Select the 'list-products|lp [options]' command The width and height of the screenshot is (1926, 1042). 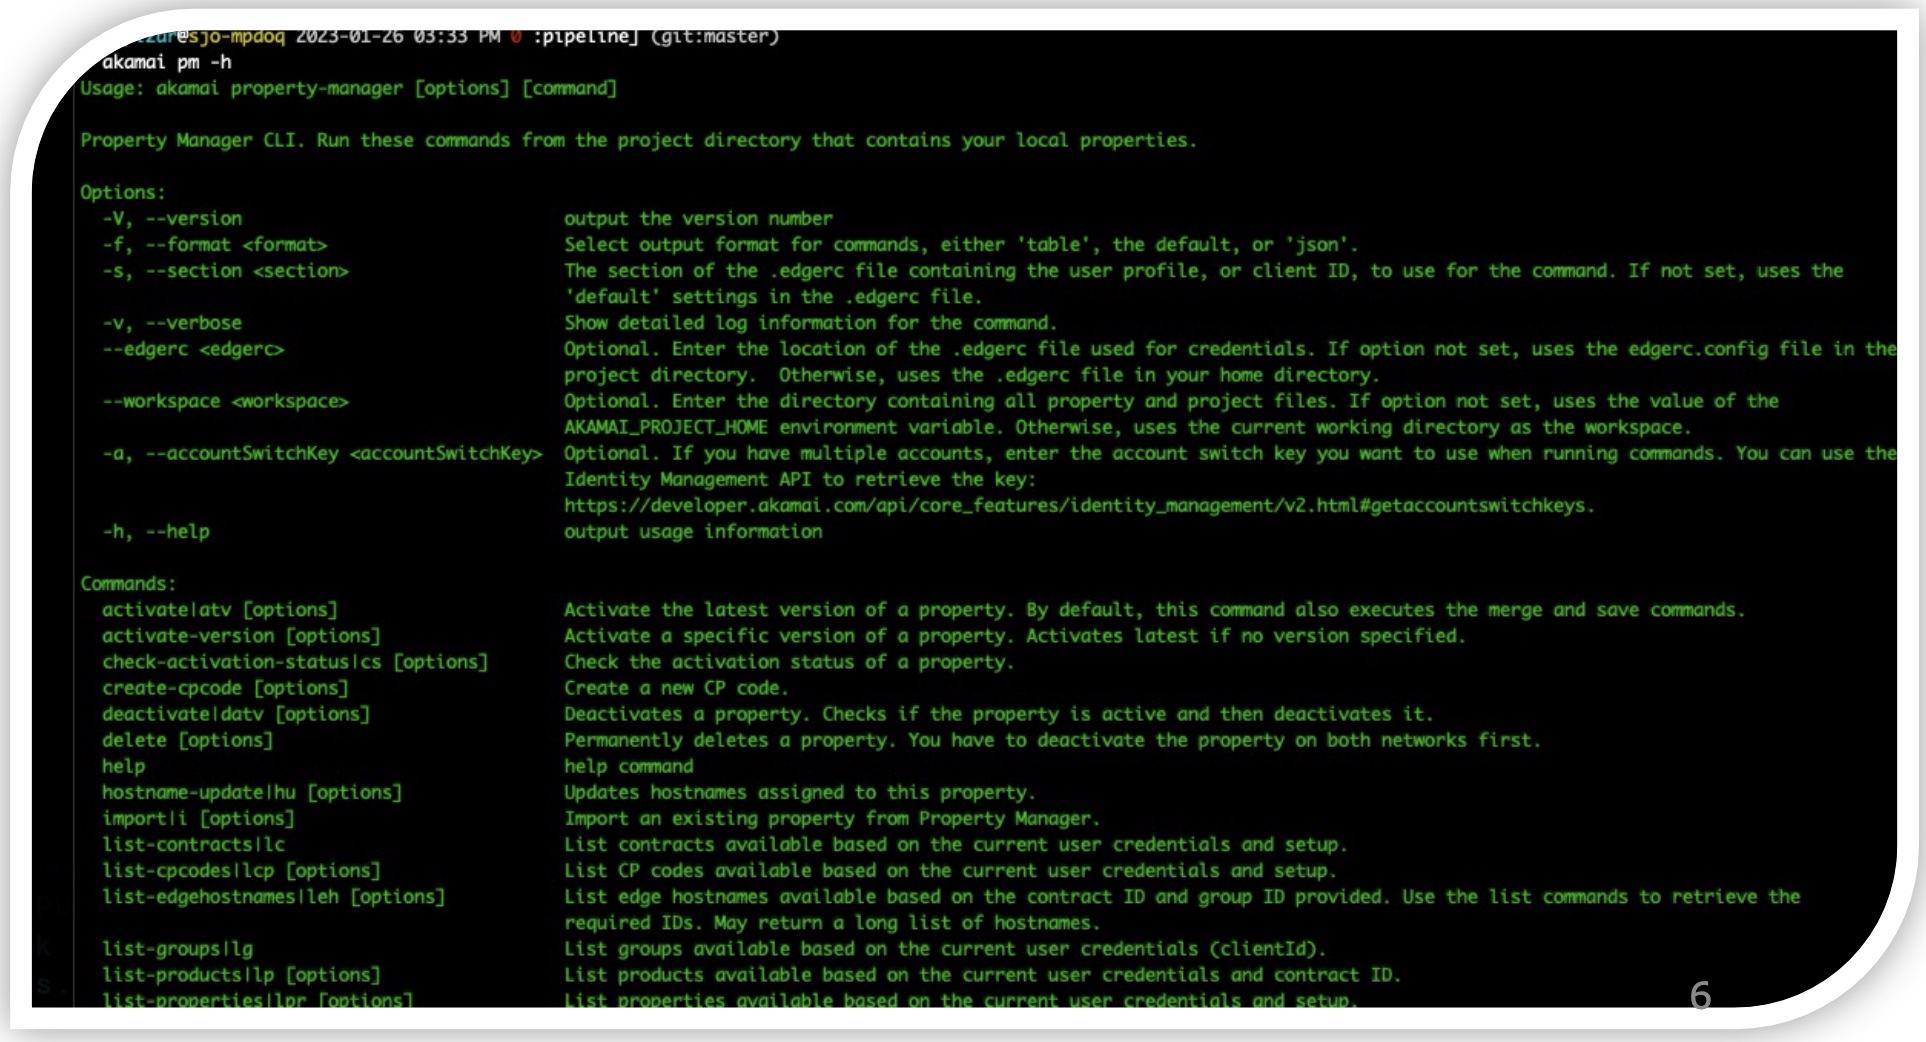point(241,974)
